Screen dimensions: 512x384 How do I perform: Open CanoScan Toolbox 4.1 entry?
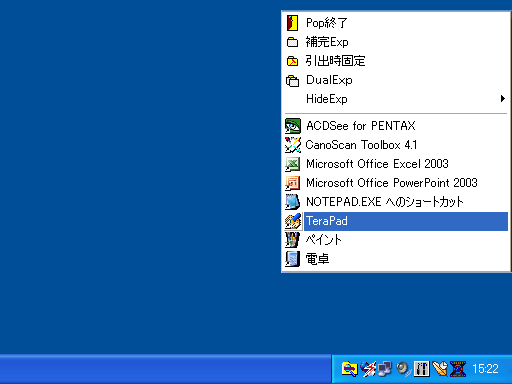[x=396, y=145]
